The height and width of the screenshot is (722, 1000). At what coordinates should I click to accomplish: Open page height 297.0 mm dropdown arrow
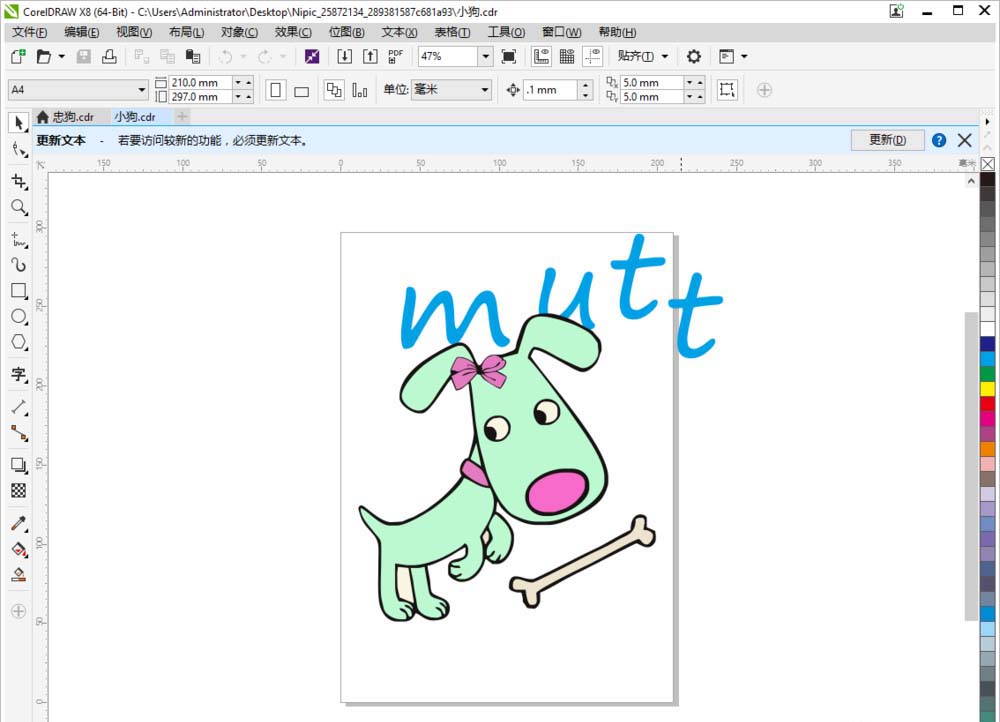pyautogui.click(x=238, y=97)
